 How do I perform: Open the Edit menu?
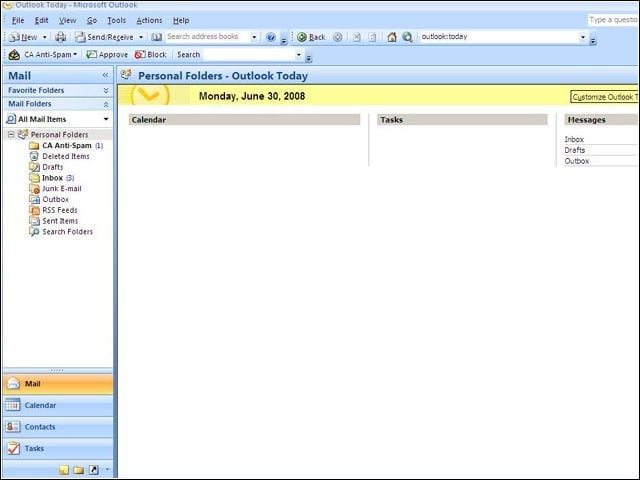click(x=41, y=20)
